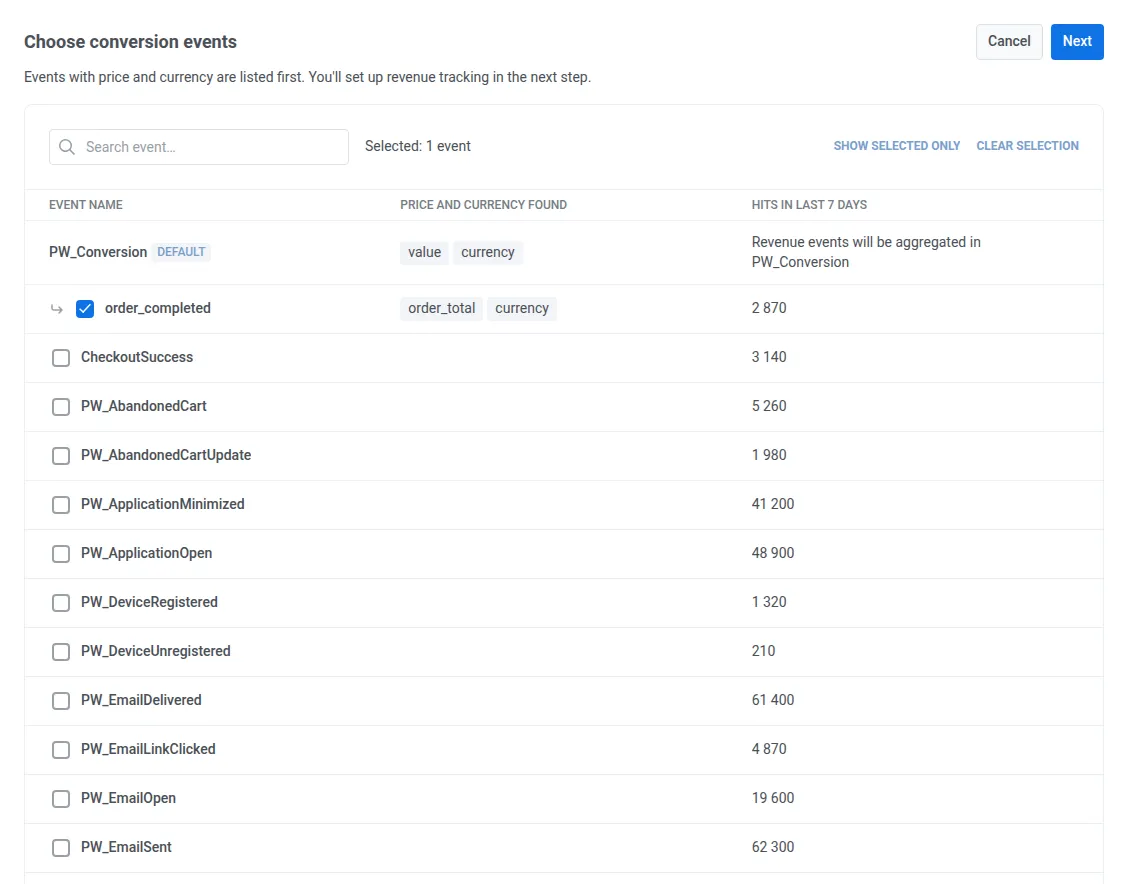Click the PW_DeviceUnregistered event name

coord(155,651)
